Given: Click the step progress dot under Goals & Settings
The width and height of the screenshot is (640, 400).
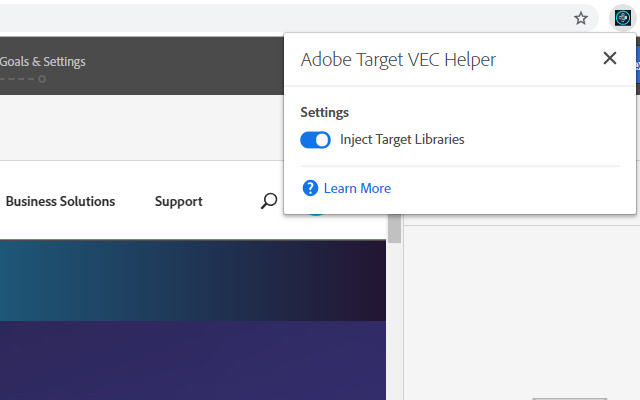Looking at the screenshot, I should (x=42, y=78).
